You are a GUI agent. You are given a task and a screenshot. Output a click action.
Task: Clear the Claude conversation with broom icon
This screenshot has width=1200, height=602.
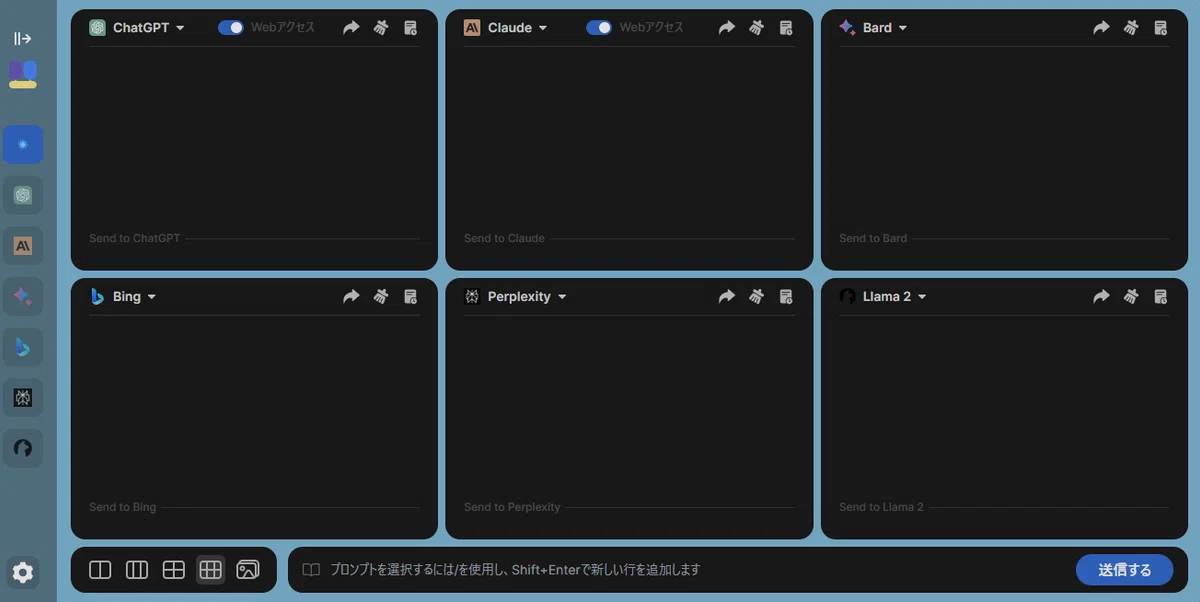(757, 28)
